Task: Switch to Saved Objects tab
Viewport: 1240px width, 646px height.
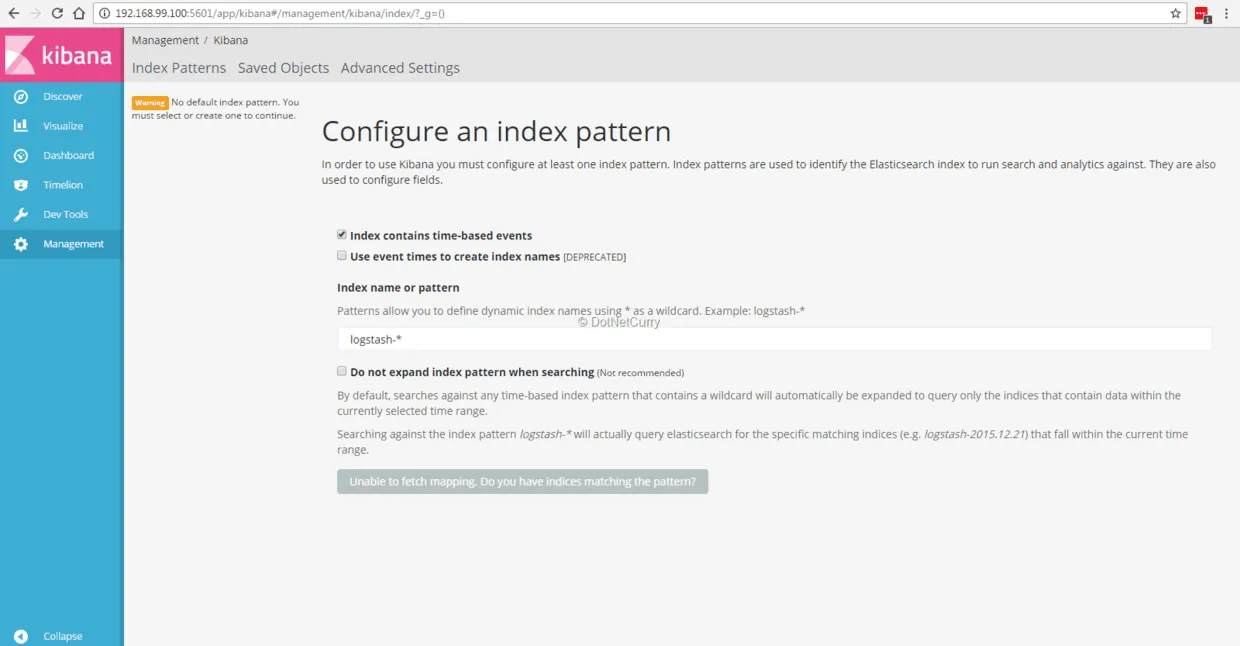Action: 283,68
